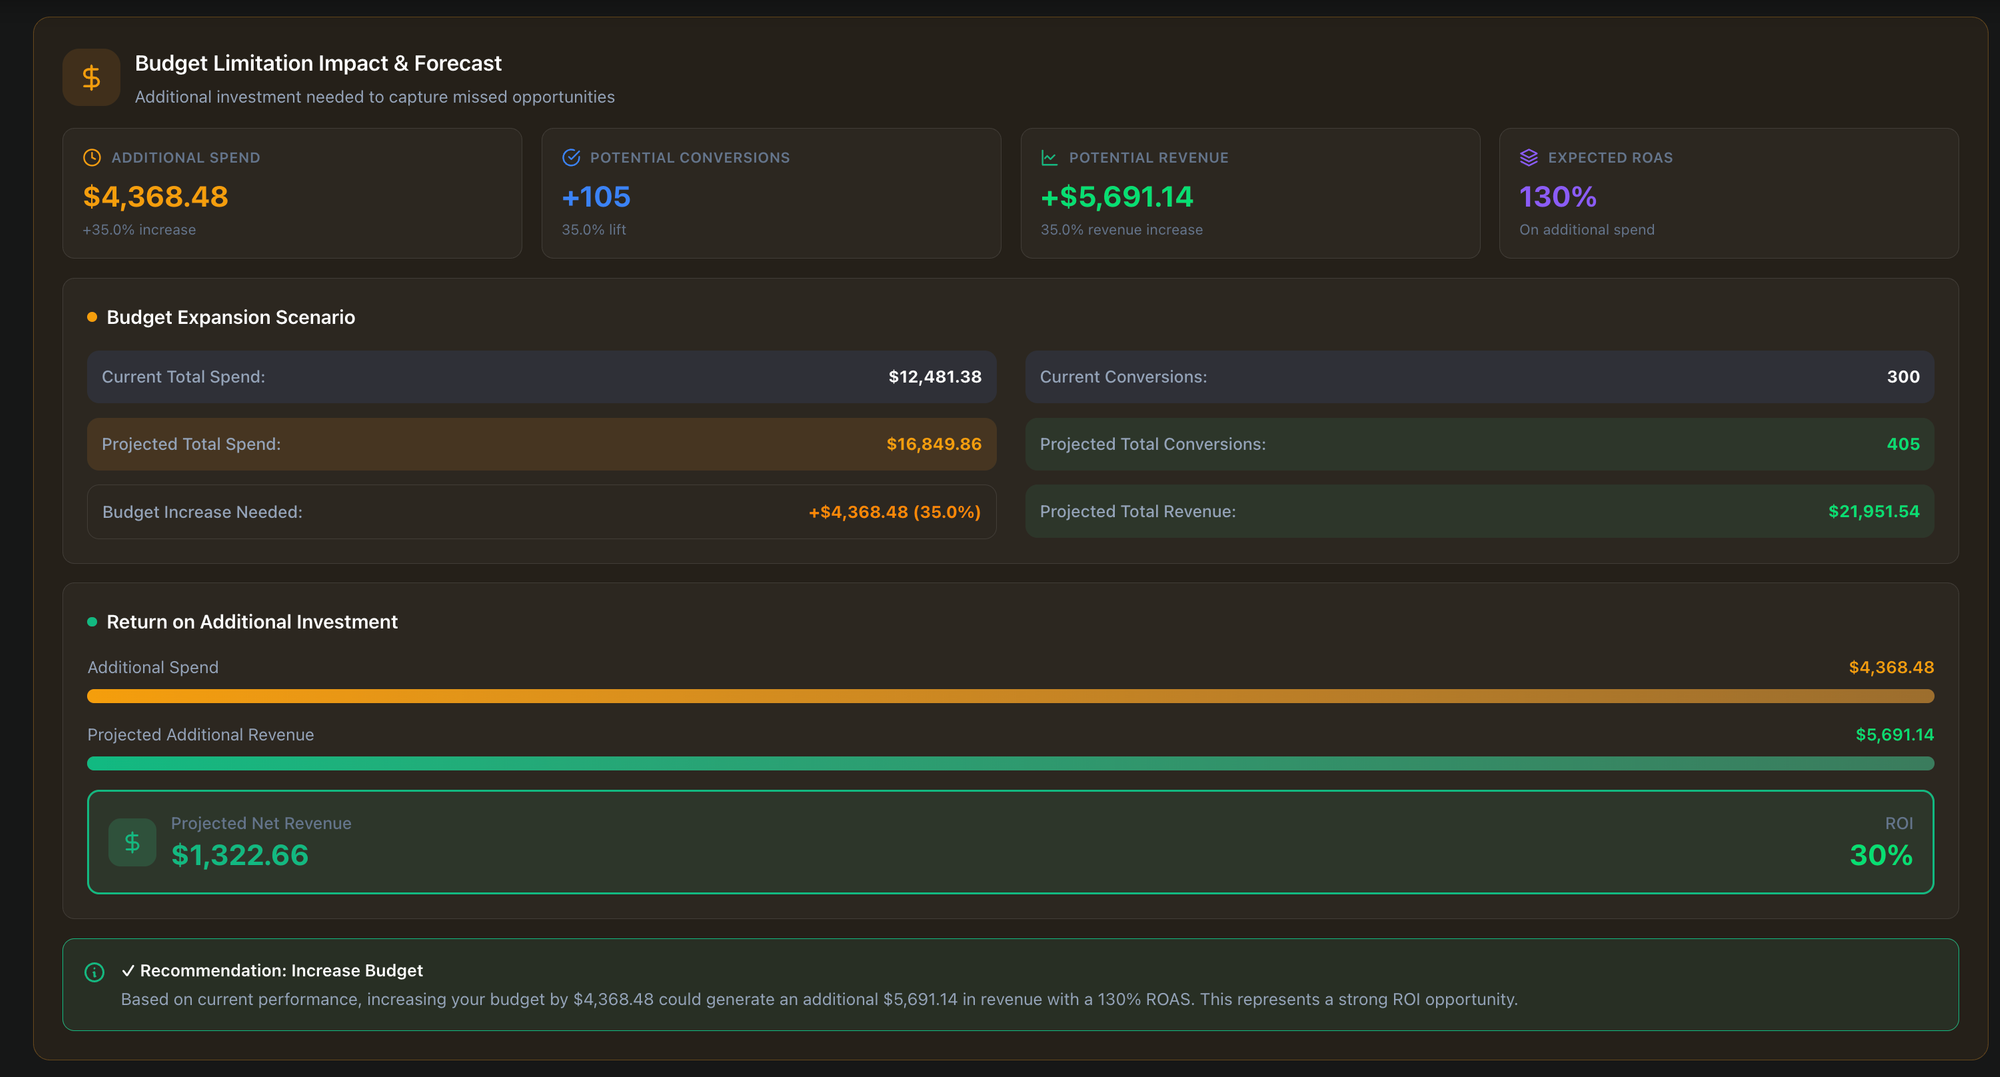Click the green dollar icon in Projected Net Revenue

pyautogui.click(x=132, y=842)
